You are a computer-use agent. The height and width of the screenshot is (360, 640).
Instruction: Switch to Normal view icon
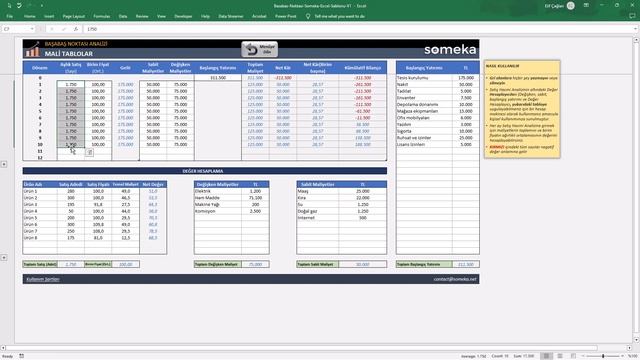[x=546, y=356]
